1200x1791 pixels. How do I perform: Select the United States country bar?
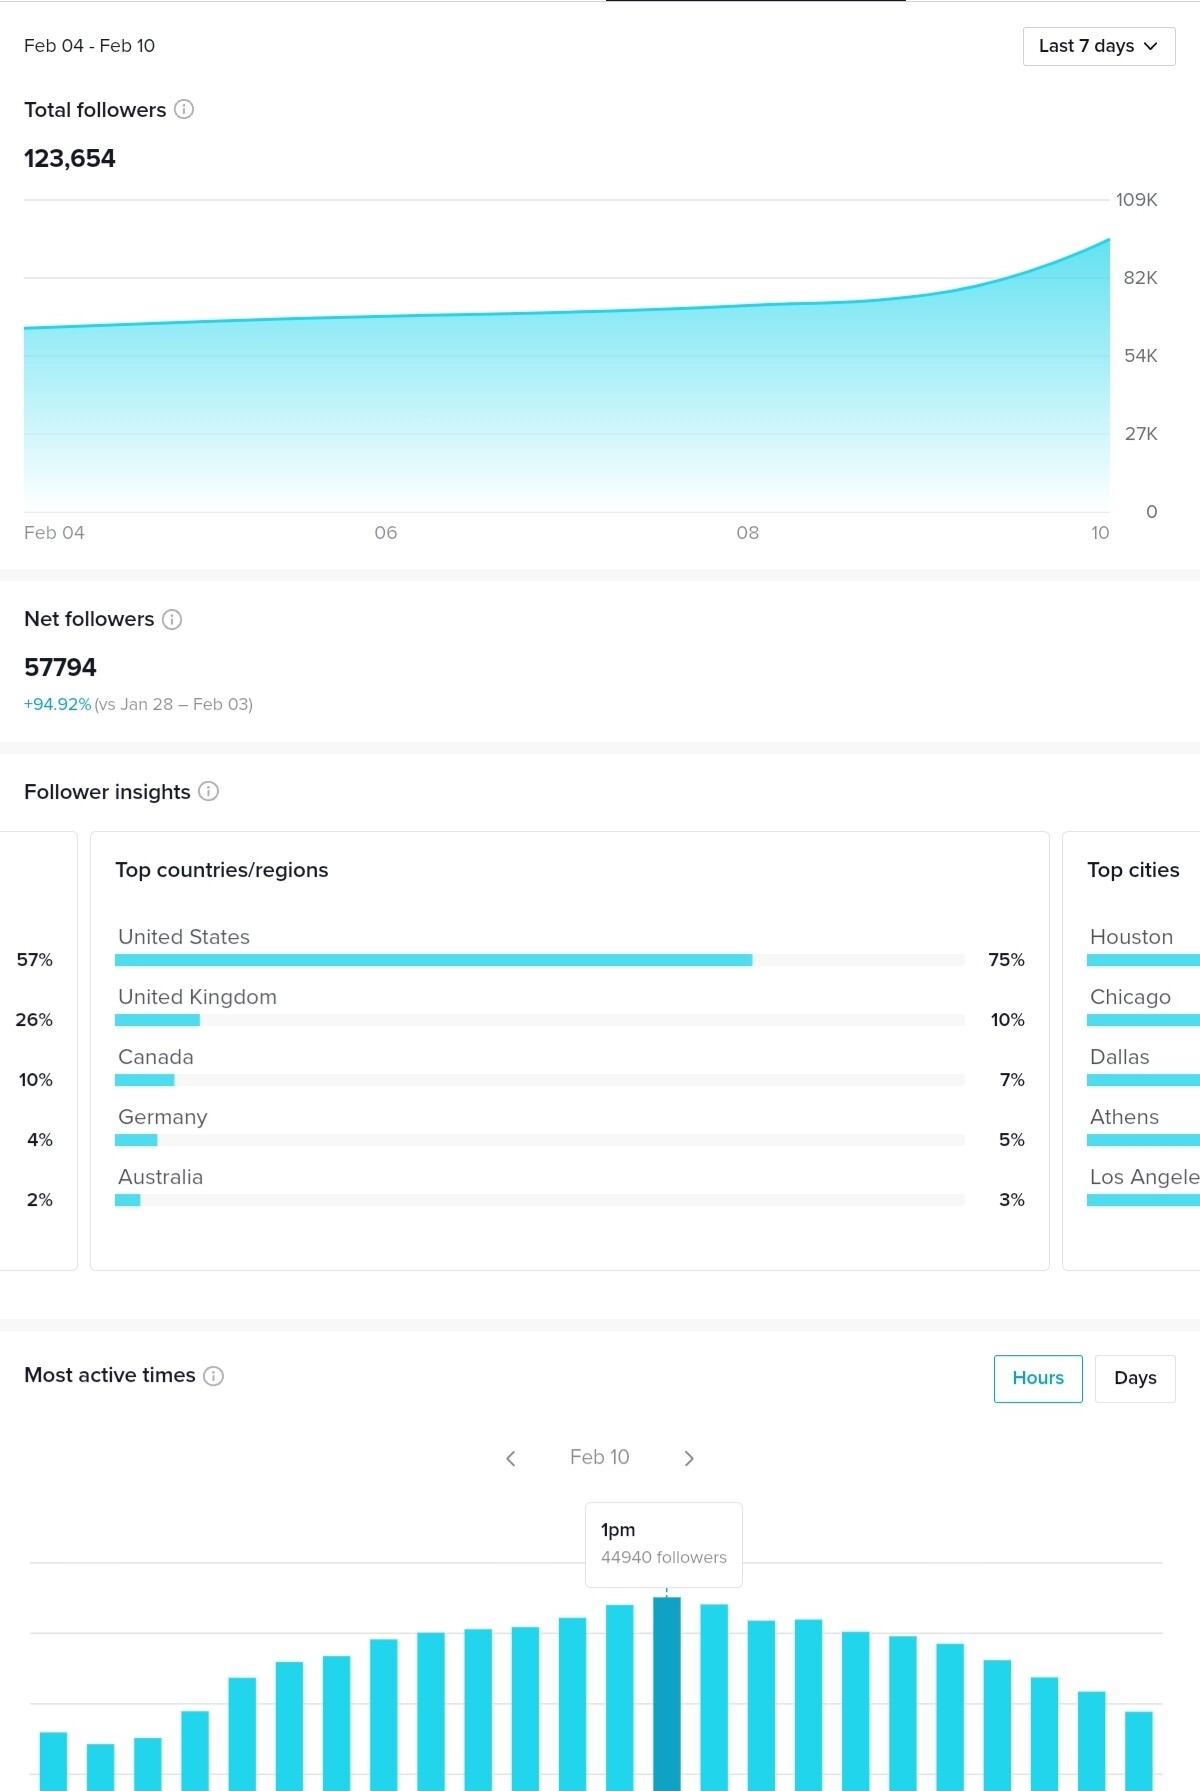[x=433, y=960]
